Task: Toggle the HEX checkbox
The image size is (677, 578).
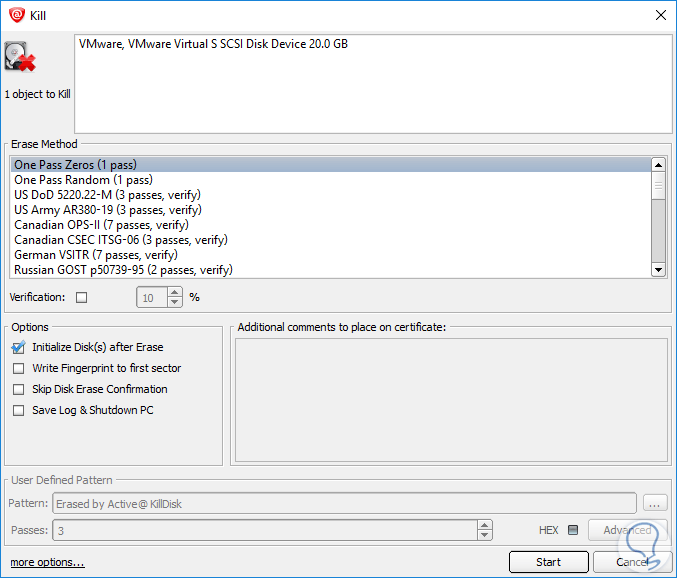Action: 573,530
